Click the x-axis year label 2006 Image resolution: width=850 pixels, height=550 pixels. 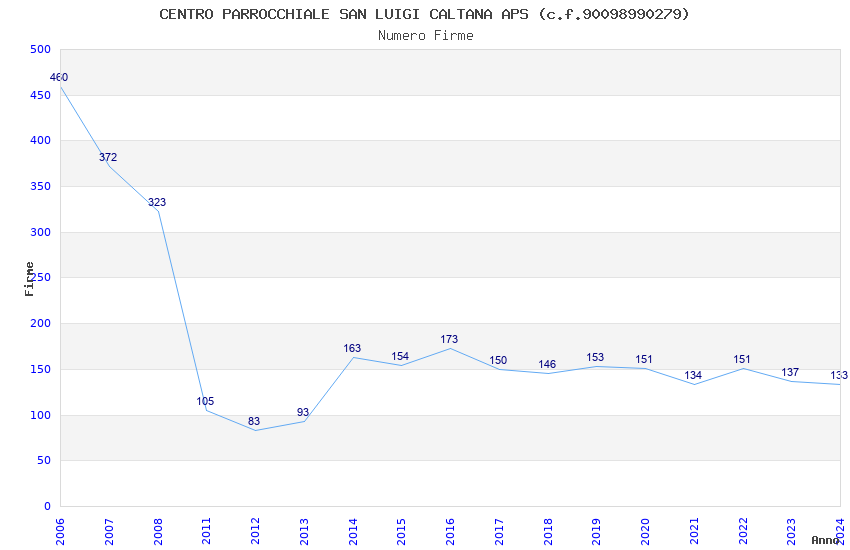tap(60, 531)
